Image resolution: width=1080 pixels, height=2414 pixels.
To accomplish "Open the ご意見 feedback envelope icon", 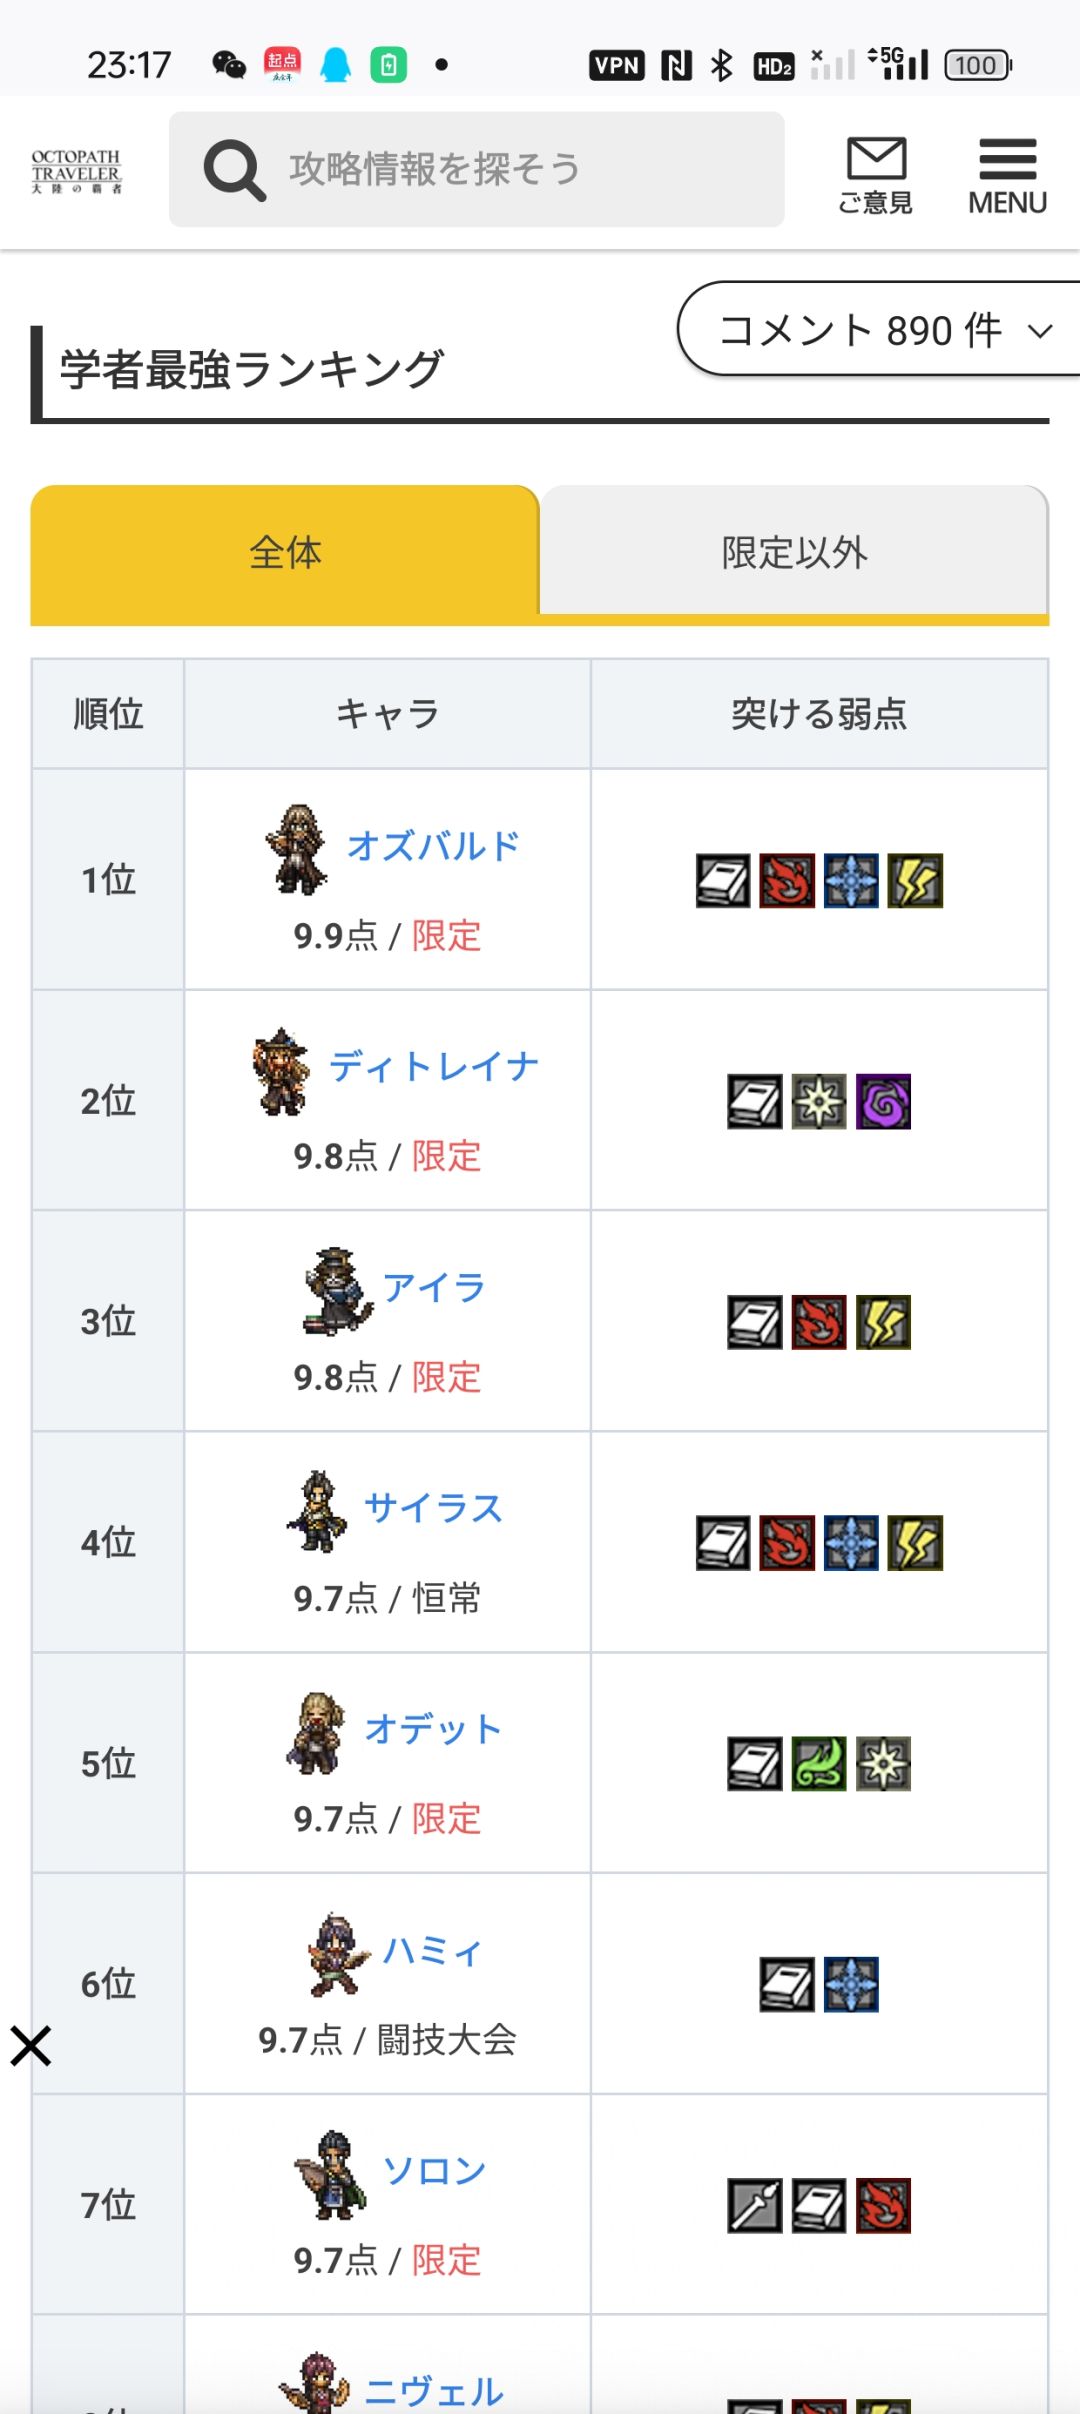I will coord(876,174).
